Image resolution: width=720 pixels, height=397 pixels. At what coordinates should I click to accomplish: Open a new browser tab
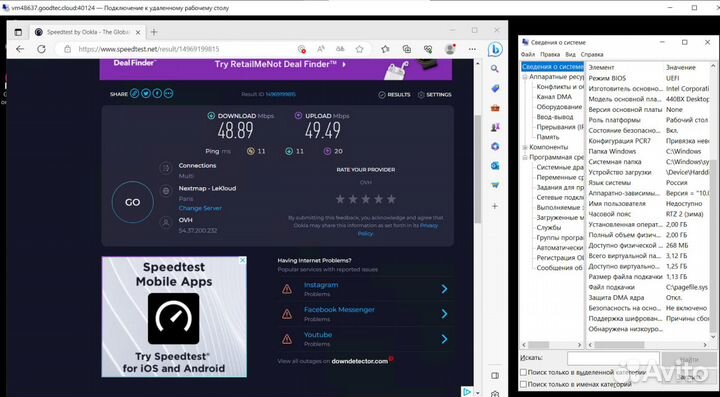pos(154,32)
